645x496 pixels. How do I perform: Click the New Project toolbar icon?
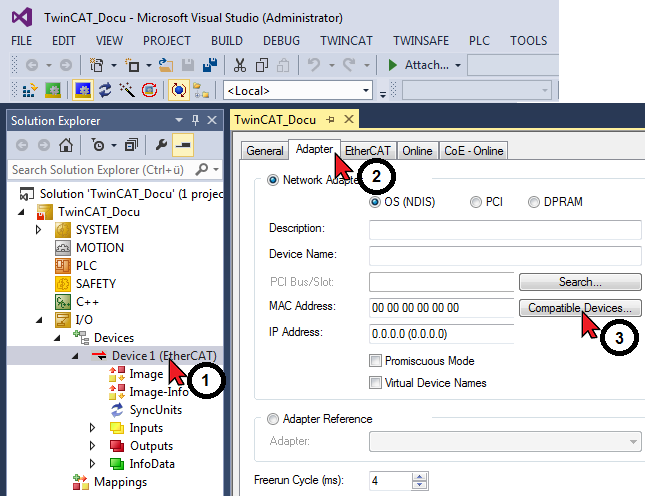click(97, 65)
